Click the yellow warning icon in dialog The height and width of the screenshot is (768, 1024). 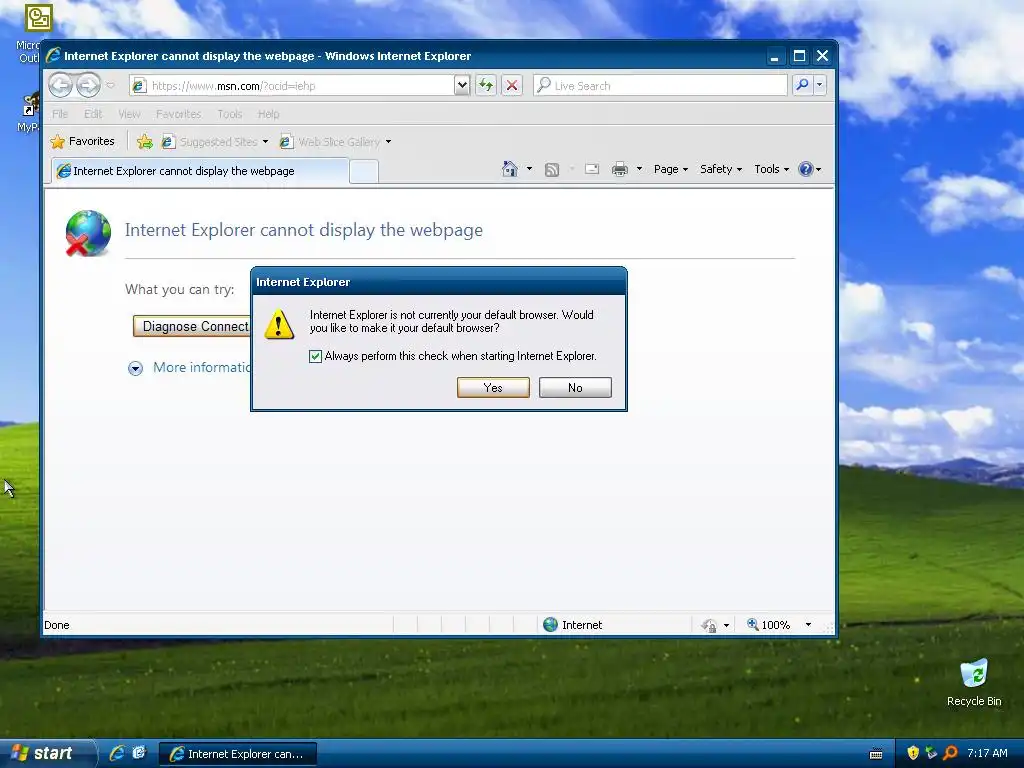click(x=279, y=324)
